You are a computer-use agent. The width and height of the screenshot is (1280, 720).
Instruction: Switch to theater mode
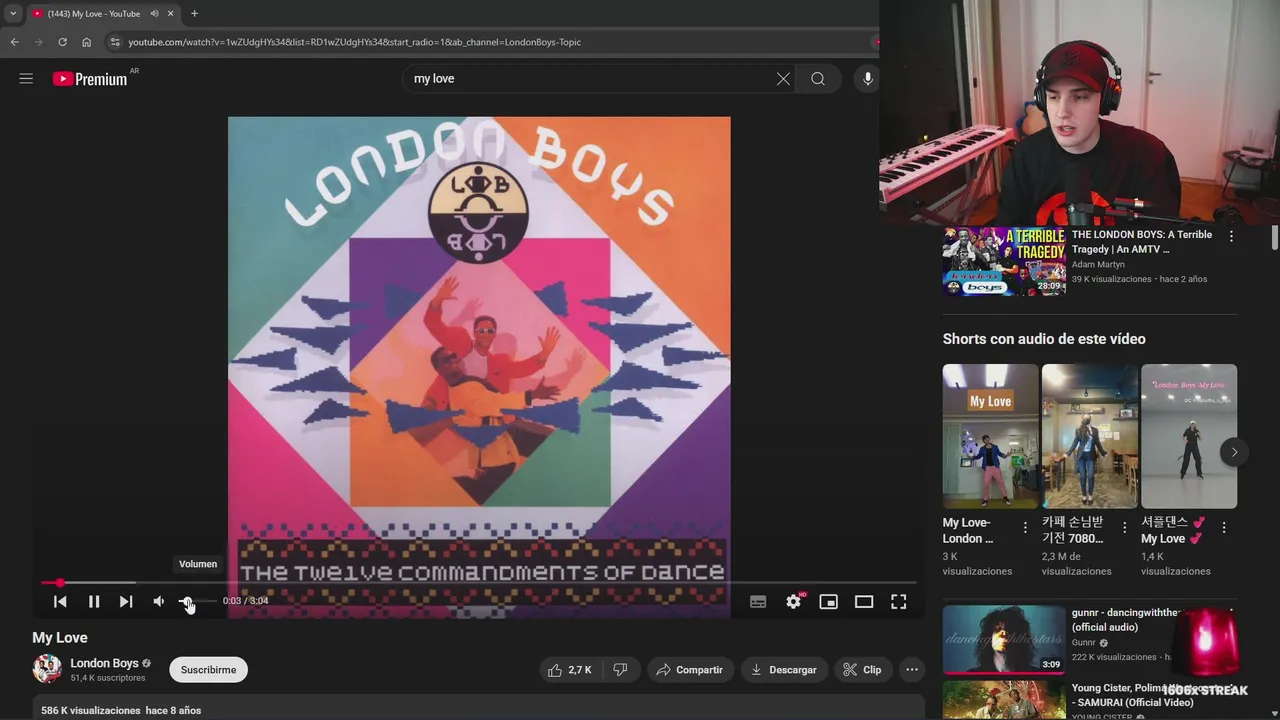(864, 601)
